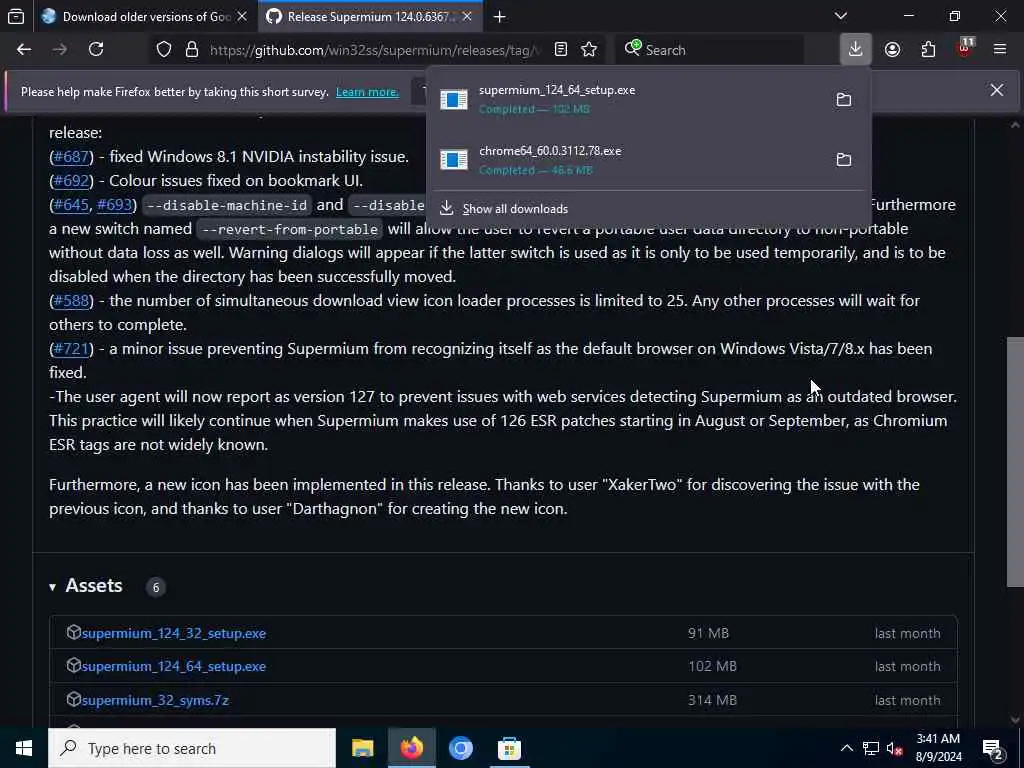
Task: Open Microsoft Store from taskbar
Action: (509, 748)
